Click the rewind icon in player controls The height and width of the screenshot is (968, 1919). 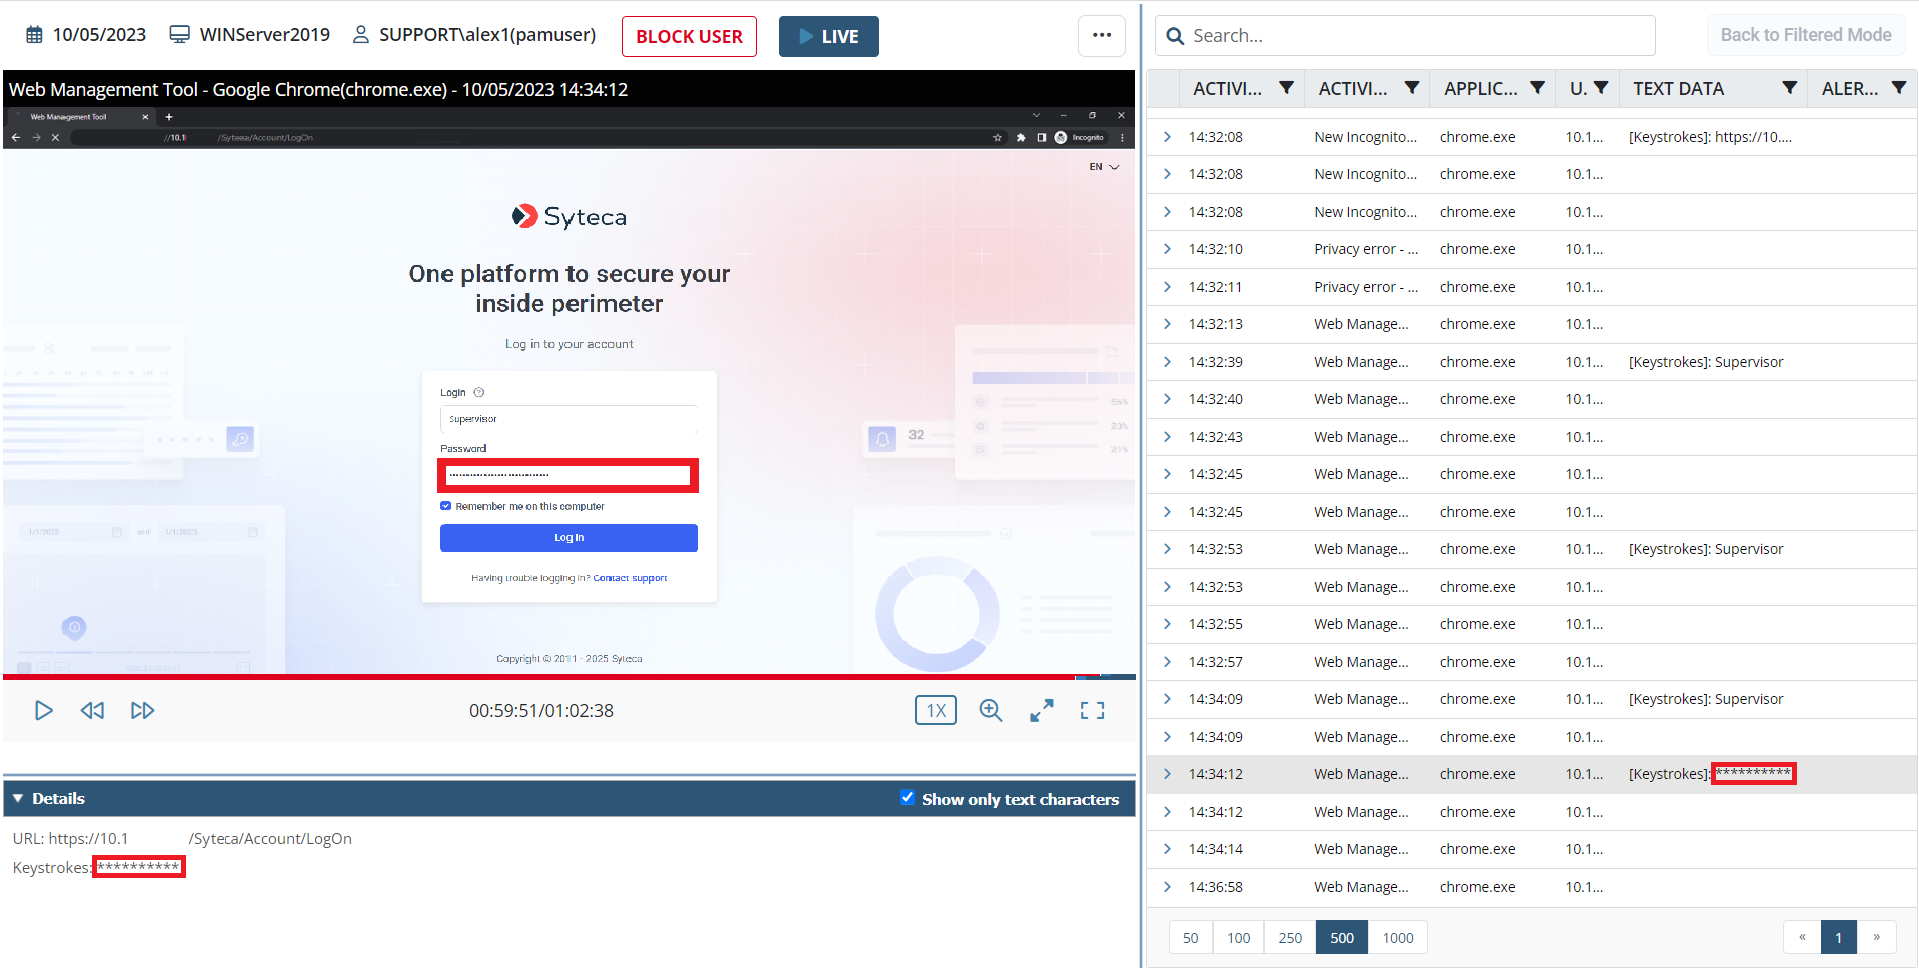pyautogui.click(x=92, y=710)
